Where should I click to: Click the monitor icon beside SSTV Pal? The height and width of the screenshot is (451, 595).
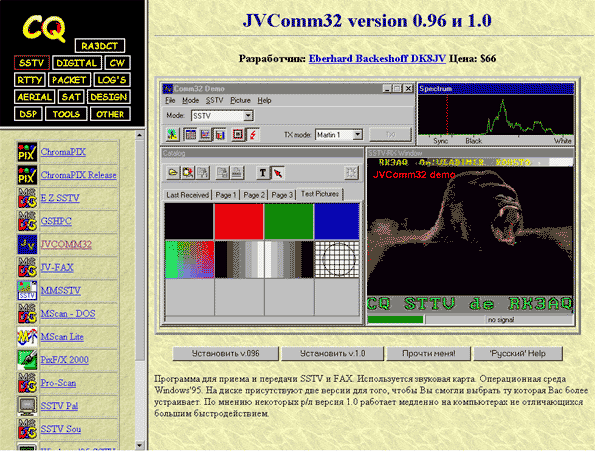27,406
